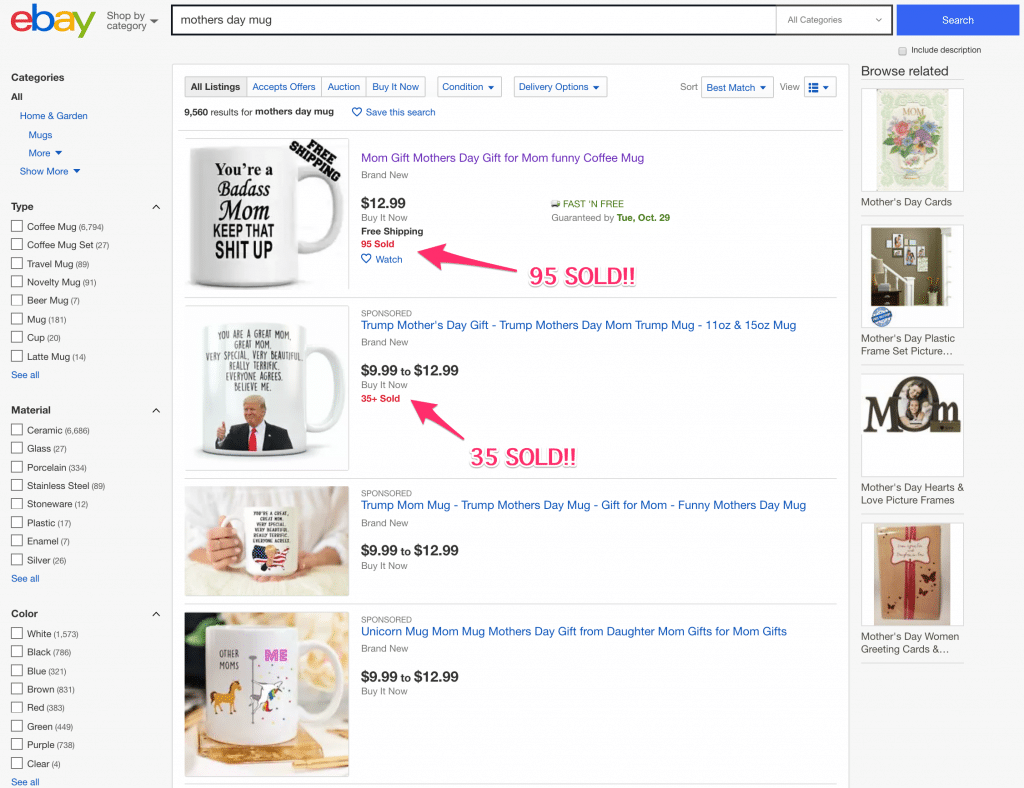This screenshot has width=1024, height=788.
Task: Open the Condition filter dropdown
Action: (x=469, y=86)
